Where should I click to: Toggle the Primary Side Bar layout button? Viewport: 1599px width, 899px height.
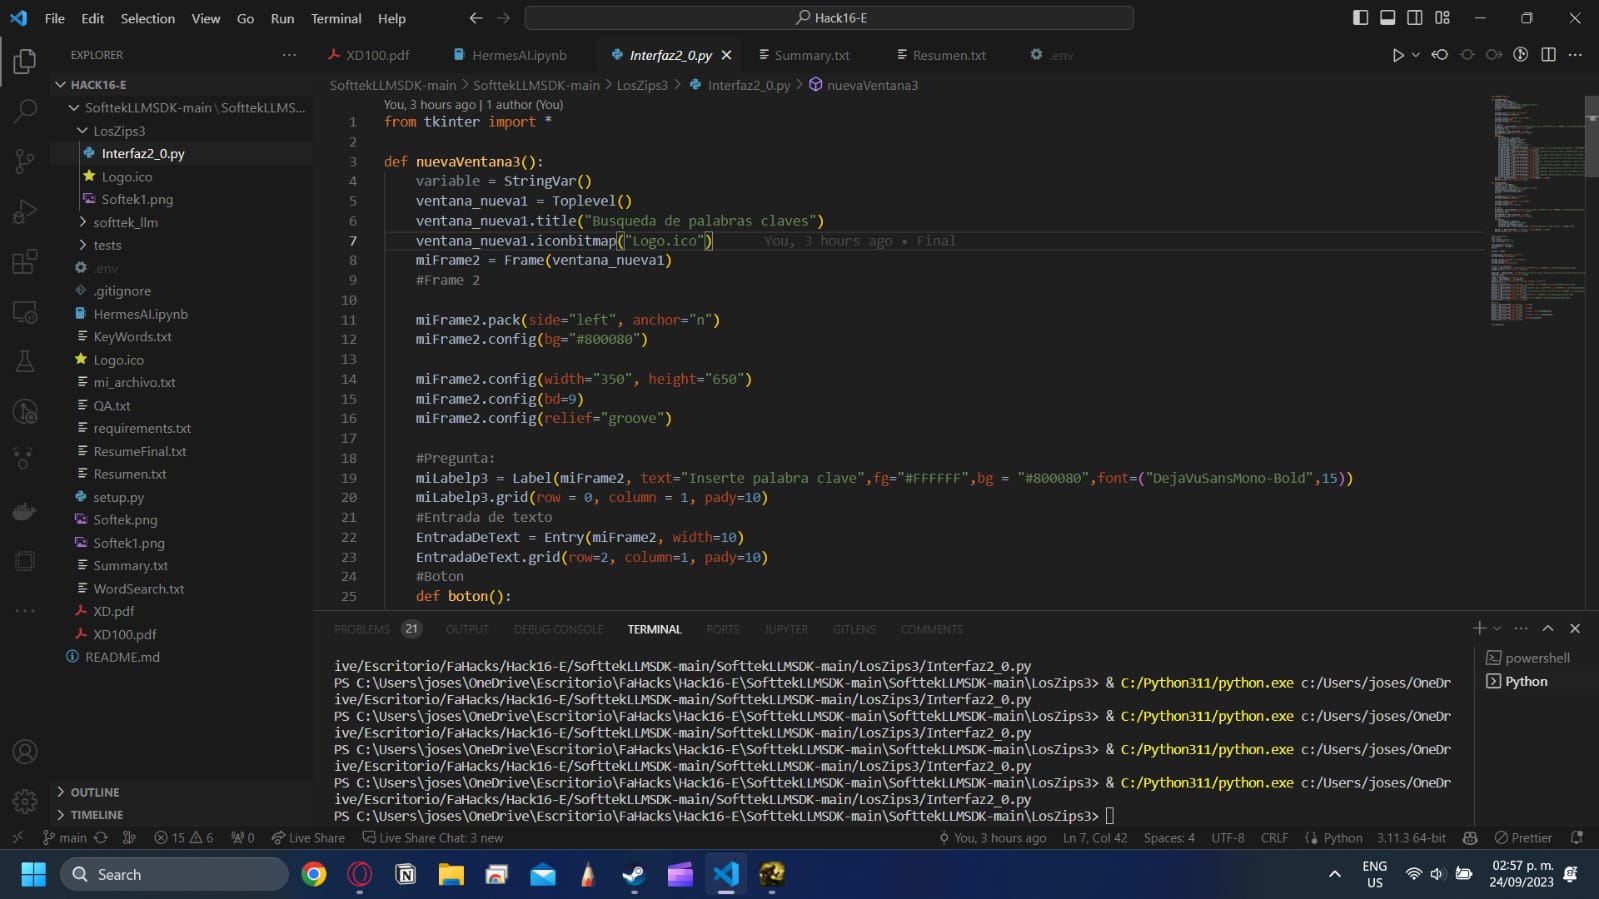1360,18
